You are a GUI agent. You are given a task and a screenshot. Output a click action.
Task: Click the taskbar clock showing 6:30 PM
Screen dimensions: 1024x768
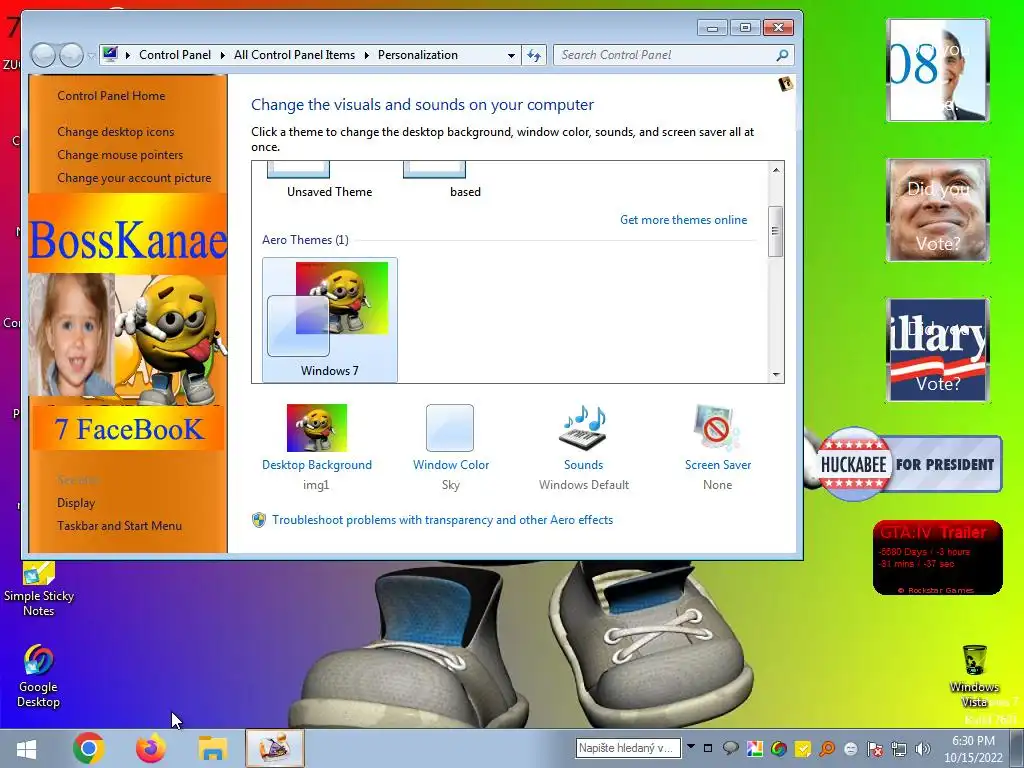pyautogui.click(x=973, y=748)
